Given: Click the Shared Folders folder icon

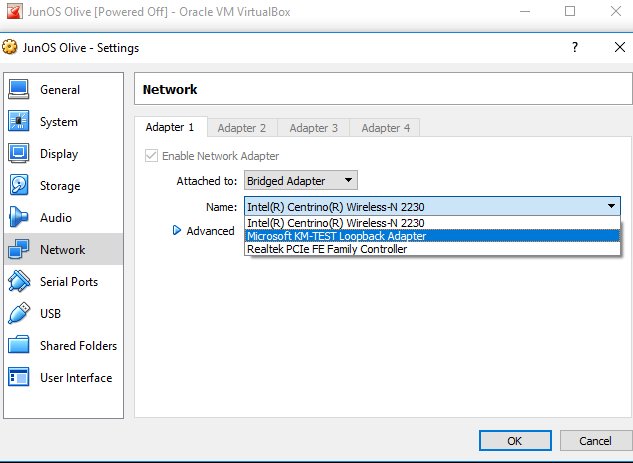Looking at the screenshot, I should coord(19,345).
